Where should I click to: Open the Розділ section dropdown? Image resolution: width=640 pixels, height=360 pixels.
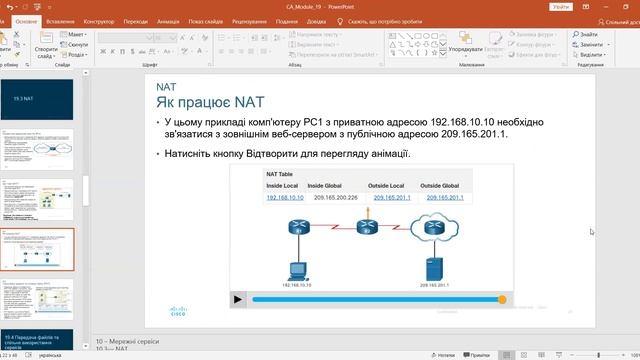point(75,55)
